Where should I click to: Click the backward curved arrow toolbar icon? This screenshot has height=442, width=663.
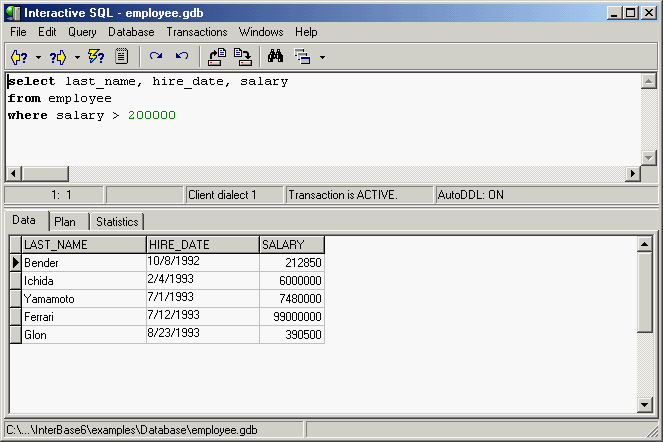[181, 56]
